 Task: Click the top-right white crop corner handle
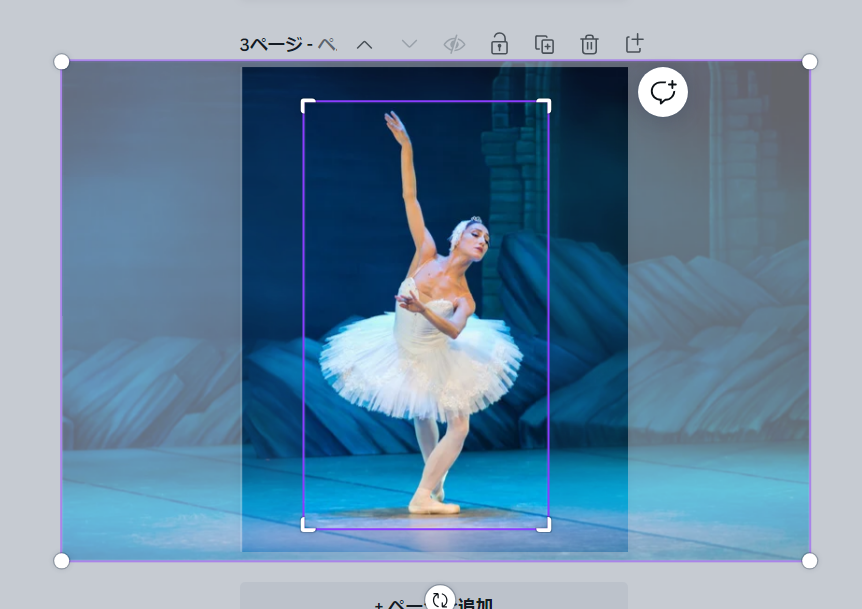[x=546, y=104]
